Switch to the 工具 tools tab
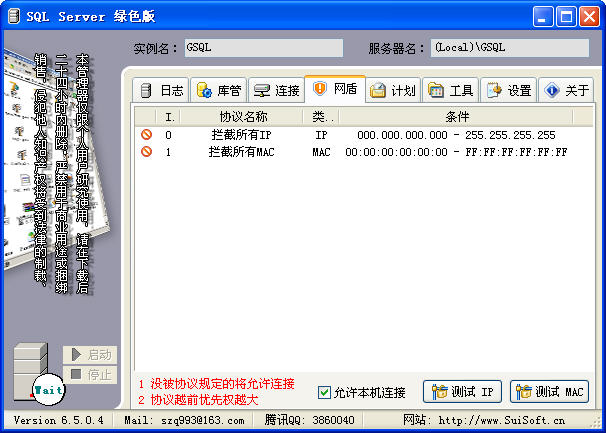606x433 pixels. [450, 90]
